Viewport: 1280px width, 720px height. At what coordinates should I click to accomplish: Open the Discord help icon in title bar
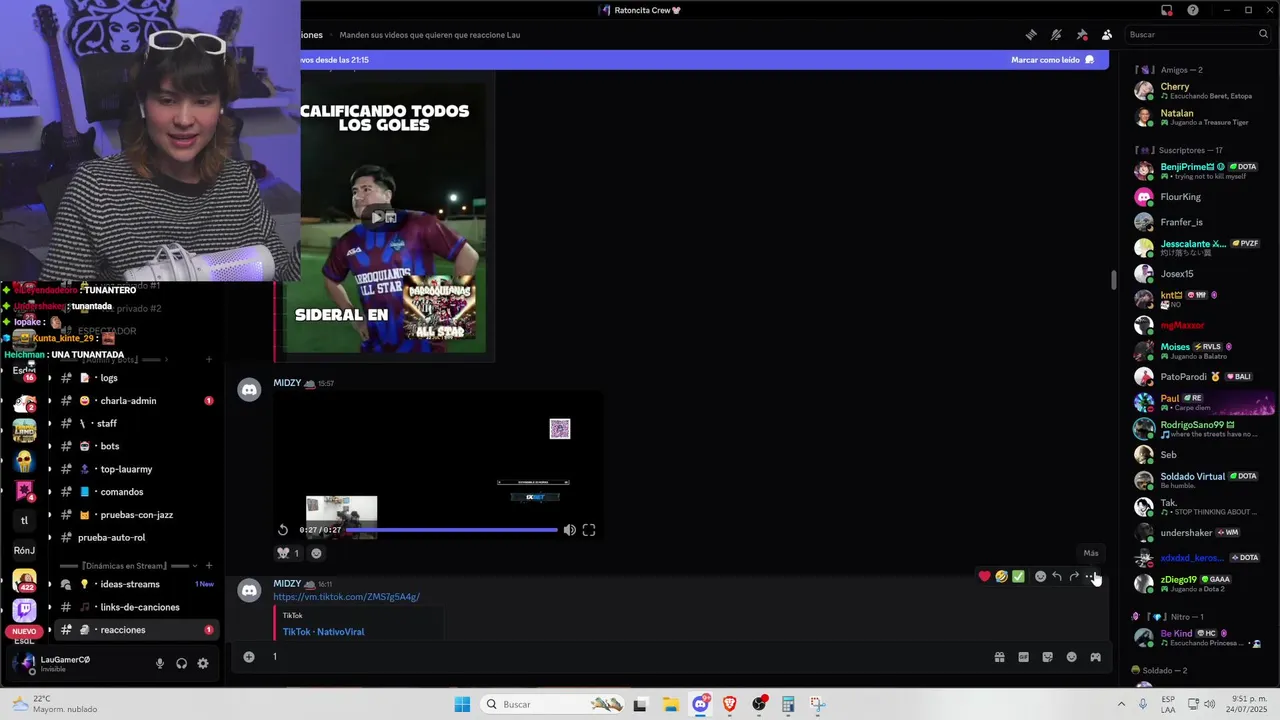click(x=1193, y=10)
